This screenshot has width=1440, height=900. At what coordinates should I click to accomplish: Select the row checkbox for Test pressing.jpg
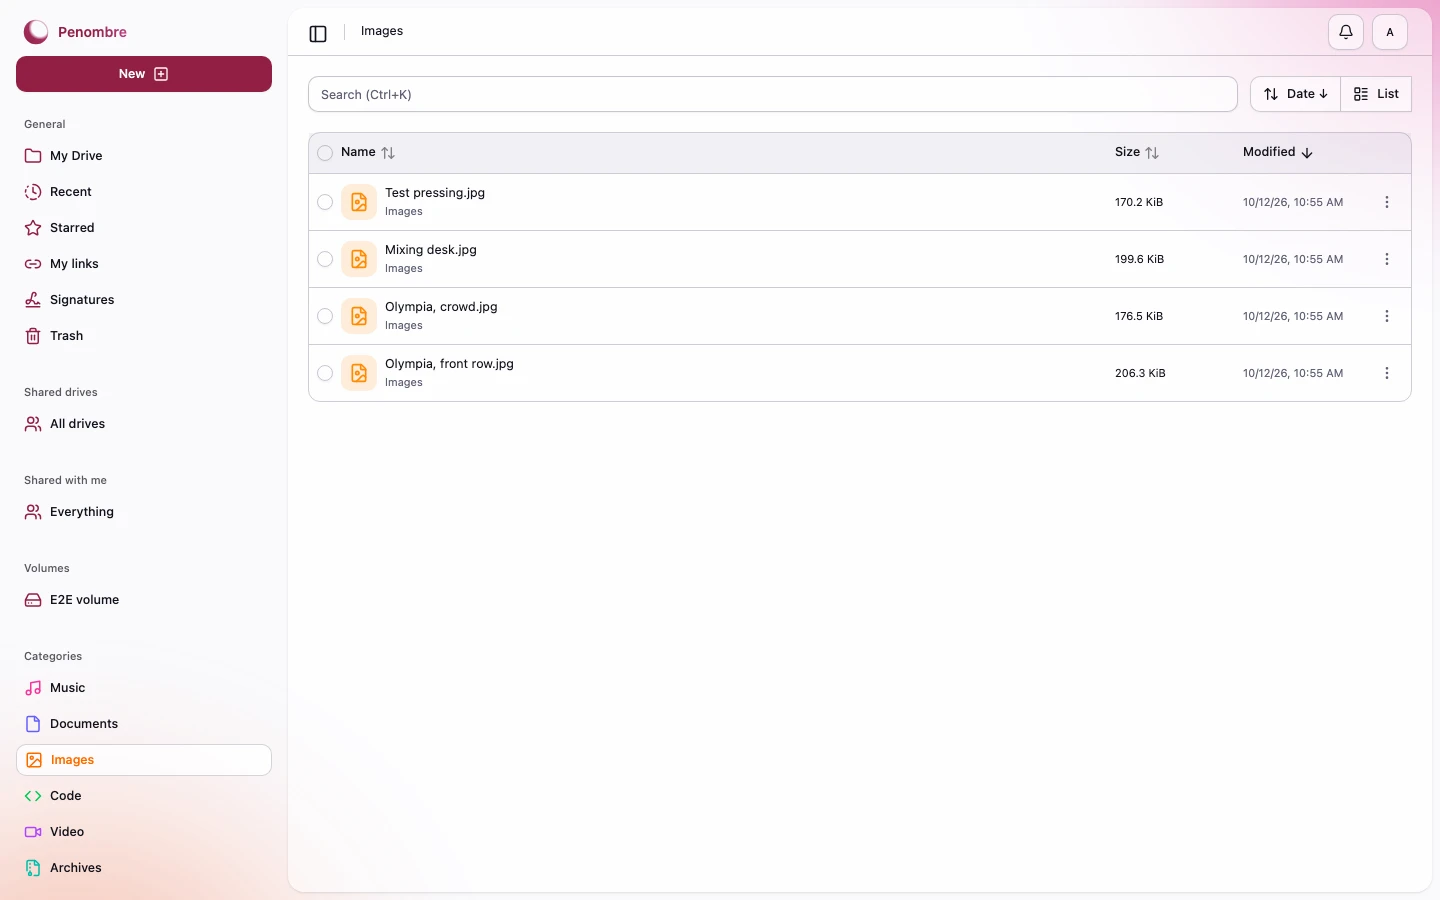click(325, 202)
